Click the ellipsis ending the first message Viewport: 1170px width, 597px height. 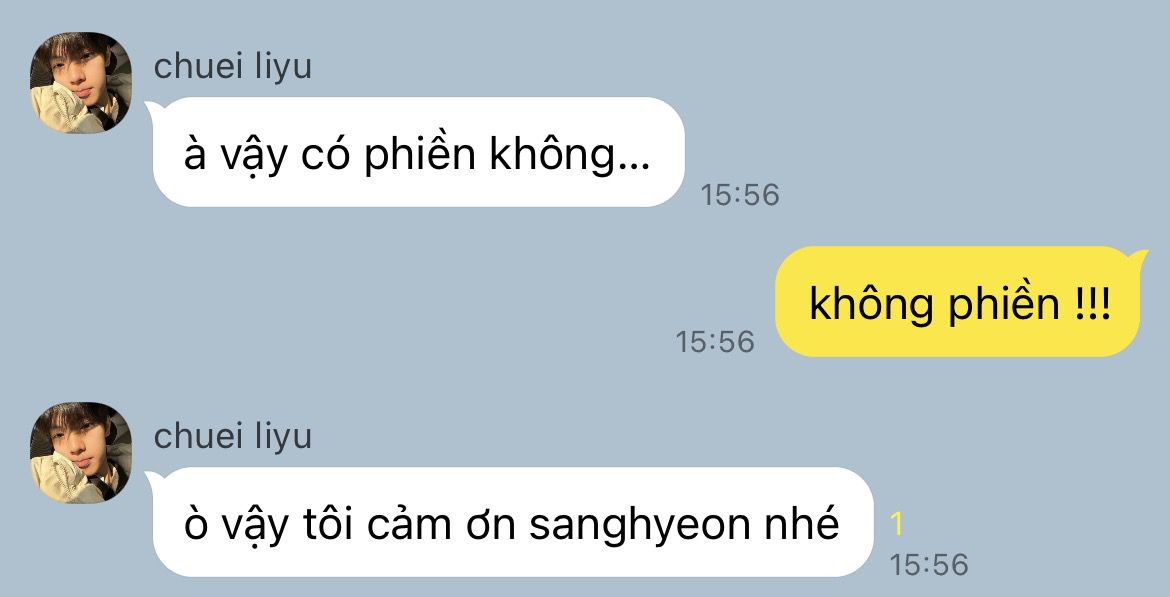pos(634,169)
